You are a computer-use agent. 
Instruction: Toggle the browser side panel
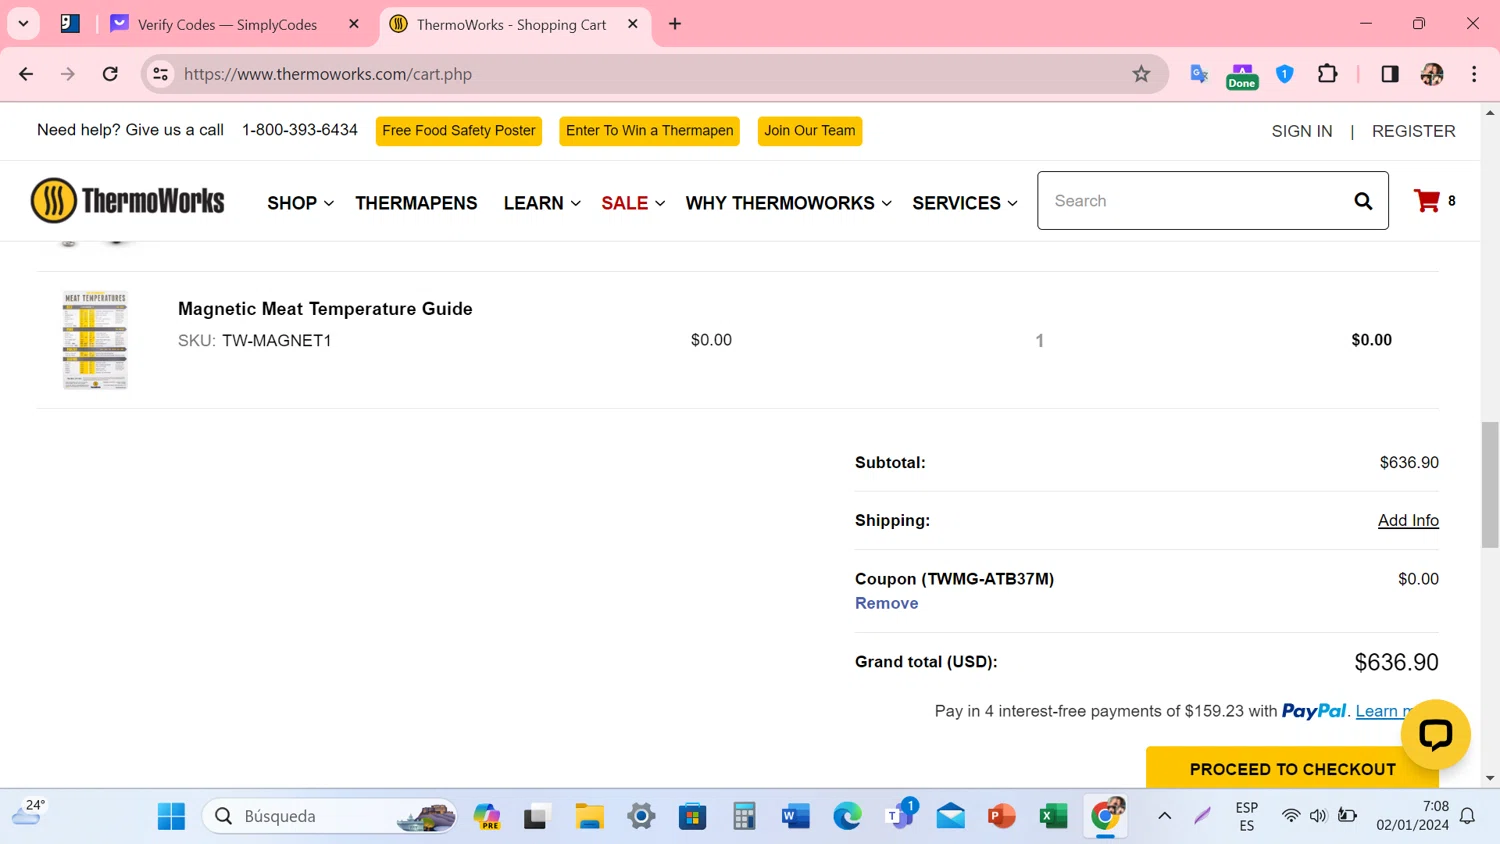point(1390,74)
